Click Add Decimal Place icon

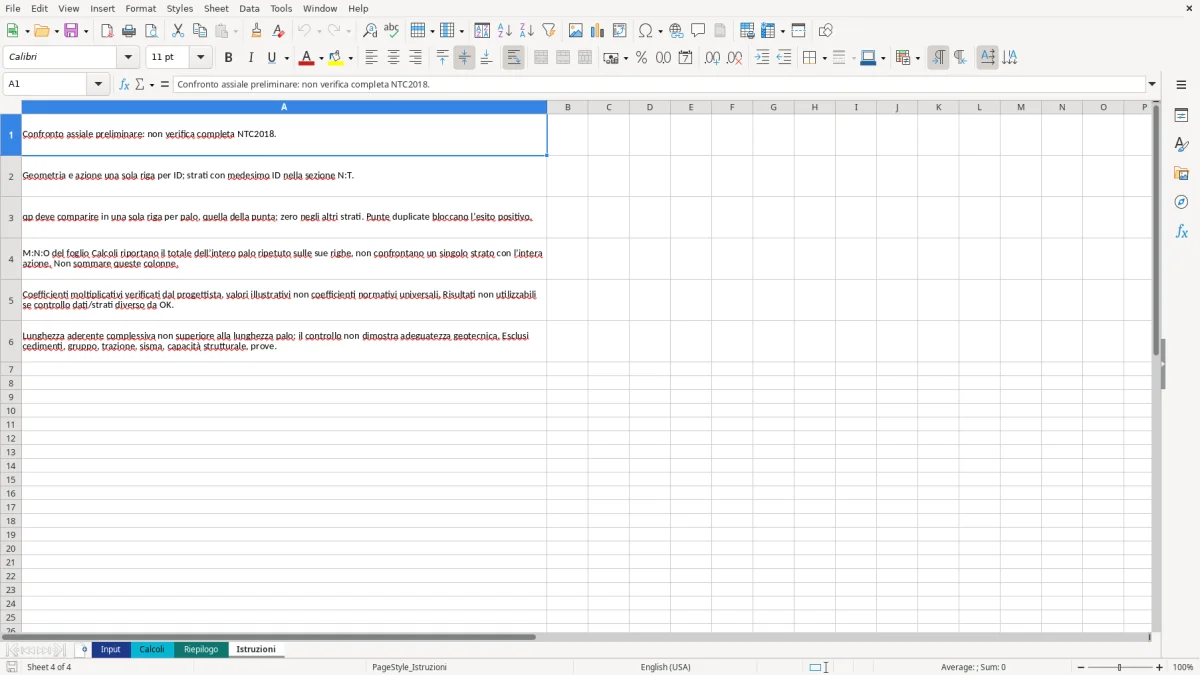point(713,58)
